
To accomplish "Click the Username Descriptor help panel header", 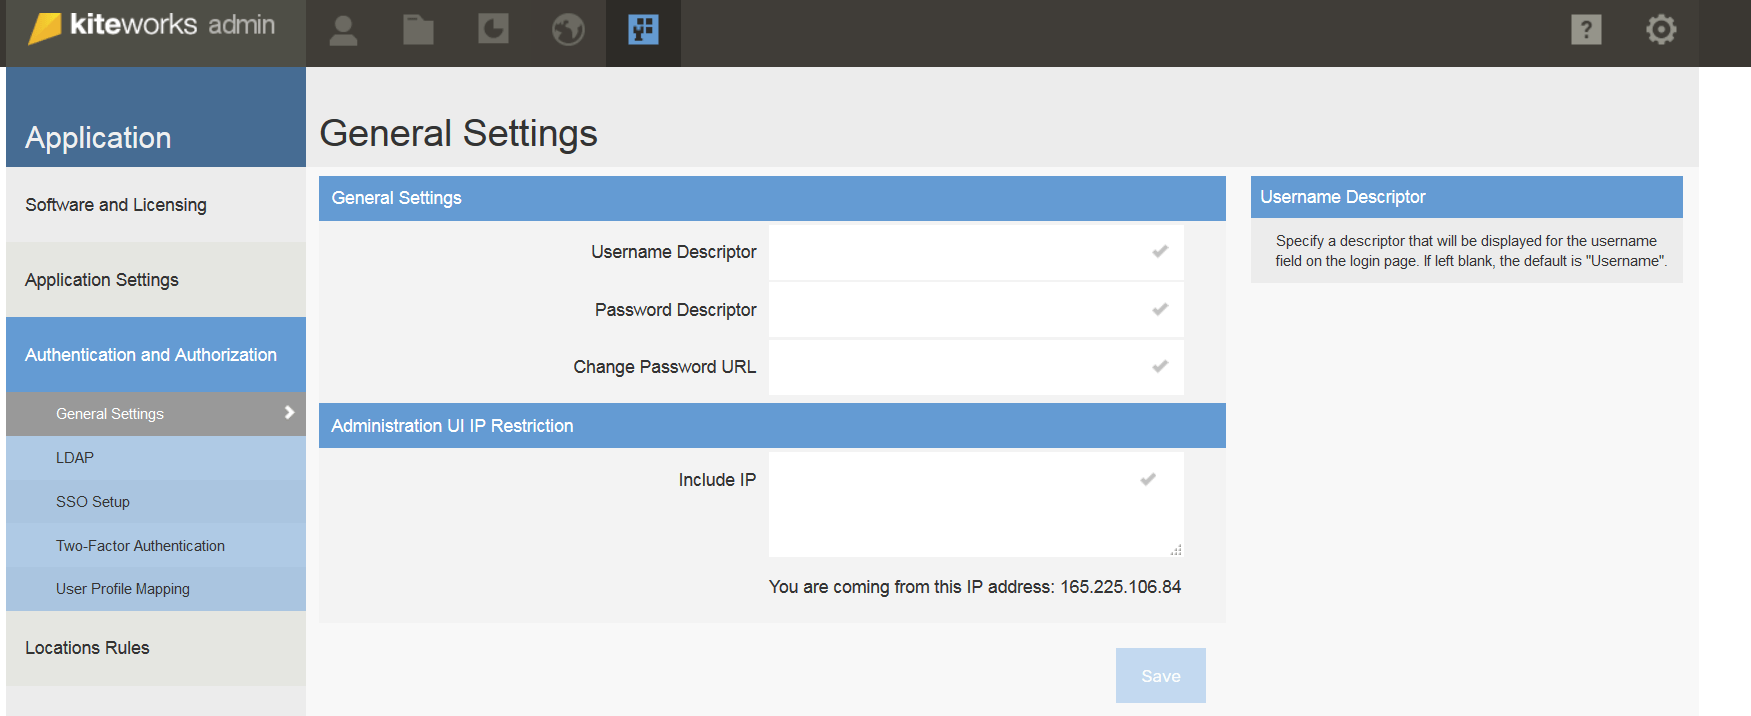I will [x=1467, y=197].
